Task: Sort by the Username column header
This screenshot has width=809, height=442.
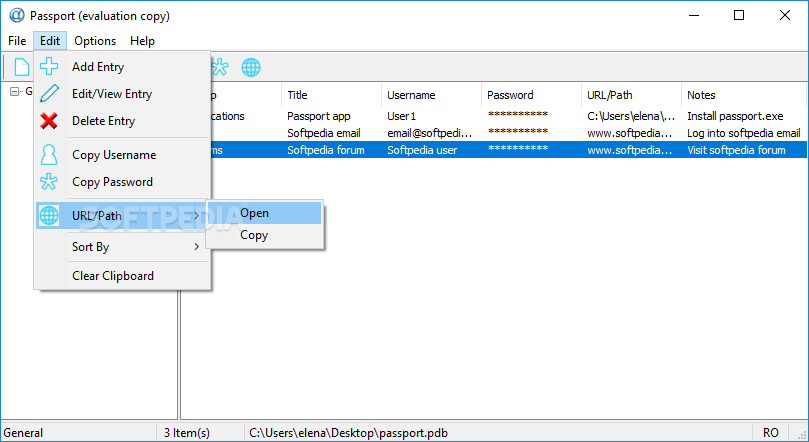Action: (x=431, y=95)
